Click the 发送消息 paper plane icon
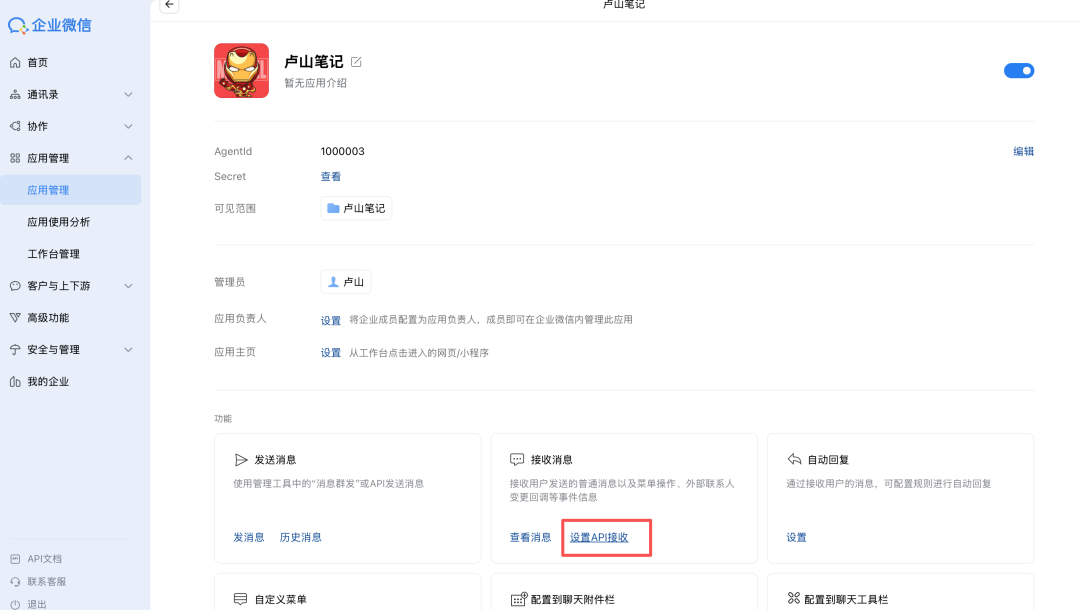Viewport: 1080px width, 610px height. point(241,460)
